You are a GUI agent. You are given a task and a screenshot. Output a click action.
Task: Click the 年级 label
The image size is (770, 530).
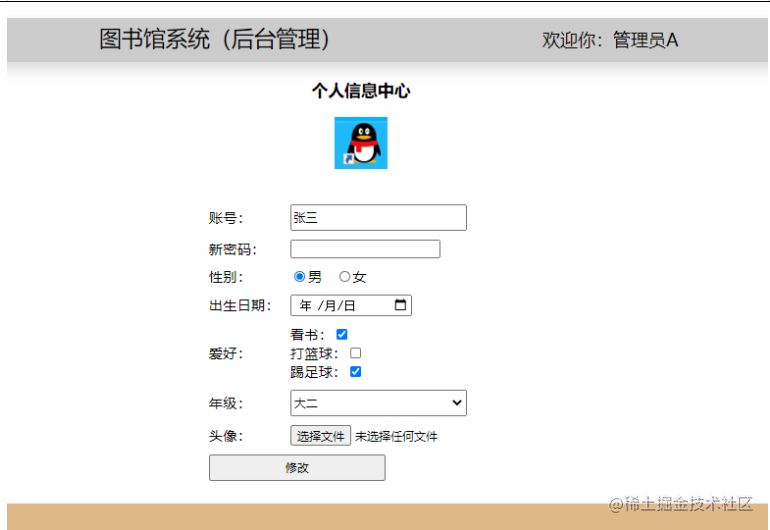[226, 404]
